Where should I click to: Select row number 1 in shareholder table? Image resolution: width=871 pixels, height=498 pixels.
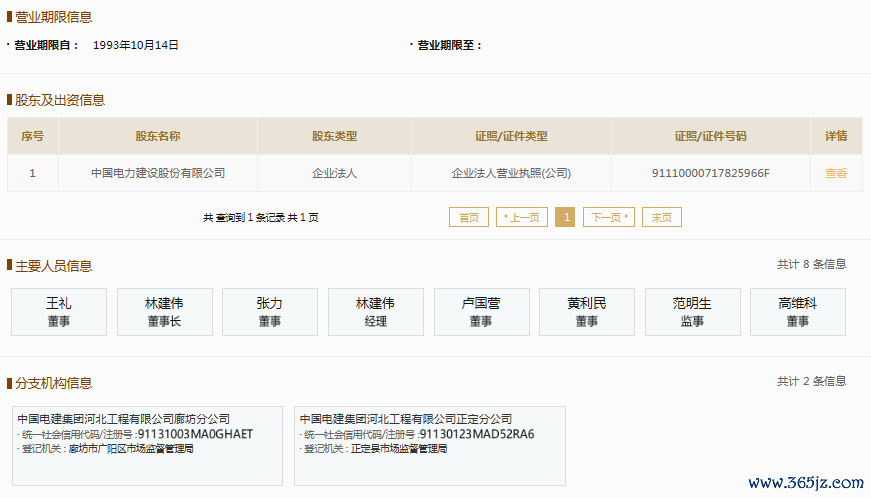click(x=32, y=173)
